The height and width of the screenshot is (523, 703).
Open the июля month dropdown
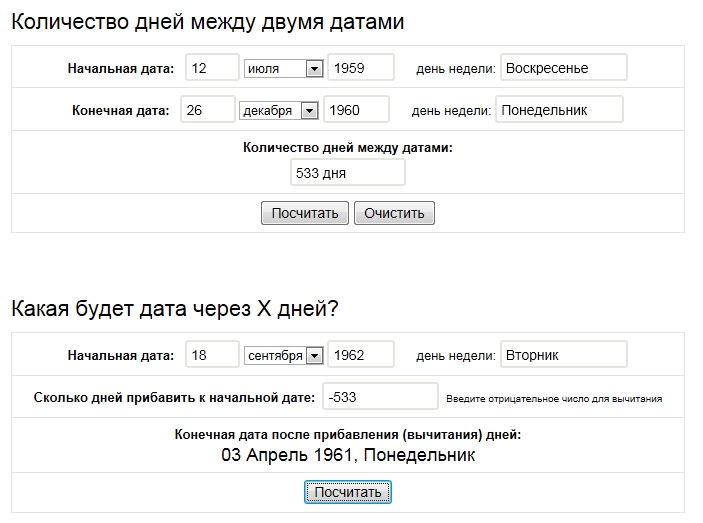[x=283, y=69]
